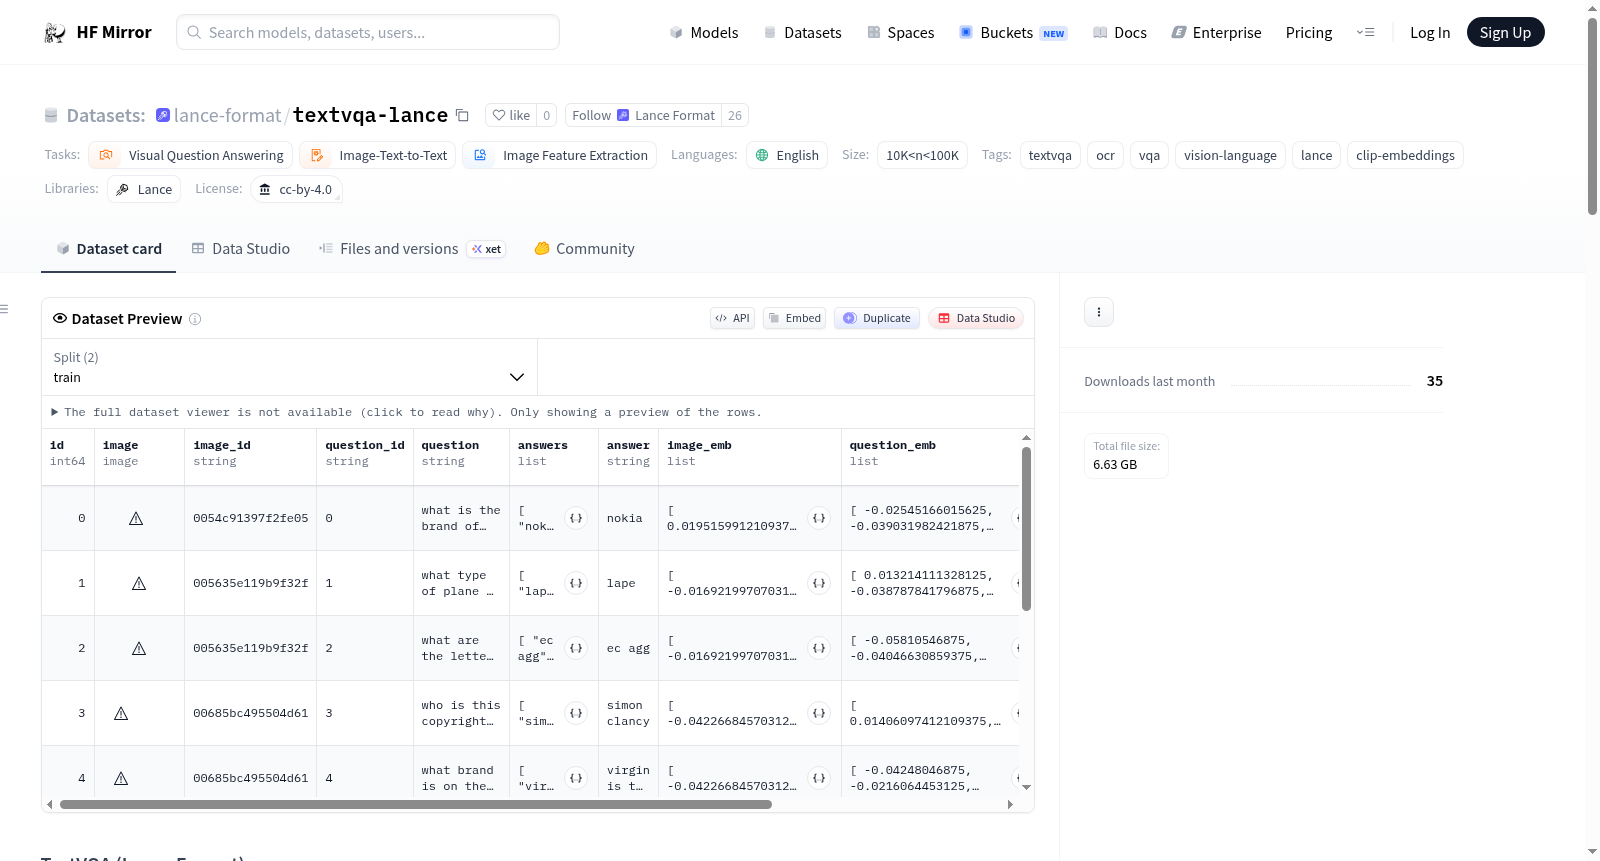The image size is (1600, 861).
Task: Click the Image-Text-to-Text task tag
Action: (378, 155)
